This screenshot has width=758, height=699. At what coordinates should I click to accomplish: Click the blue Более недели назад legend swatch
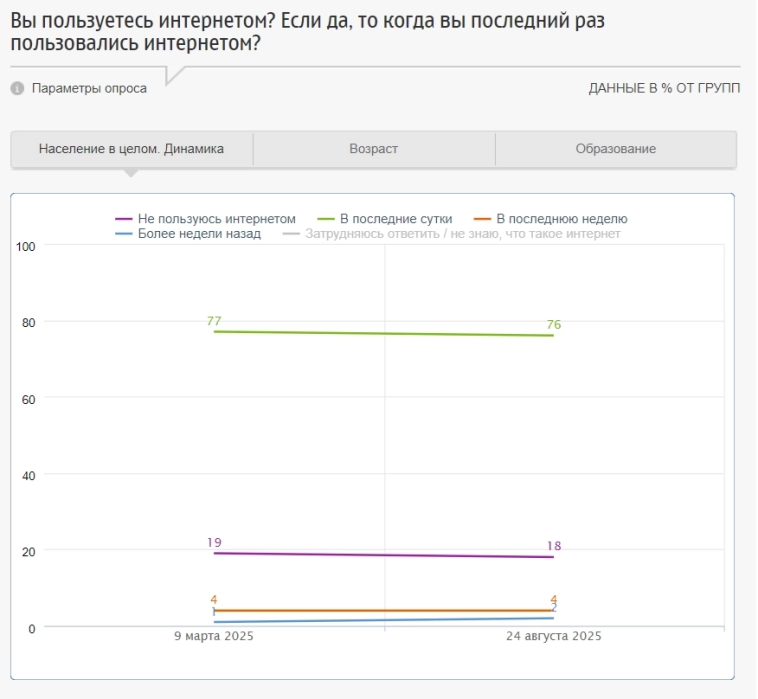[124, 234]
